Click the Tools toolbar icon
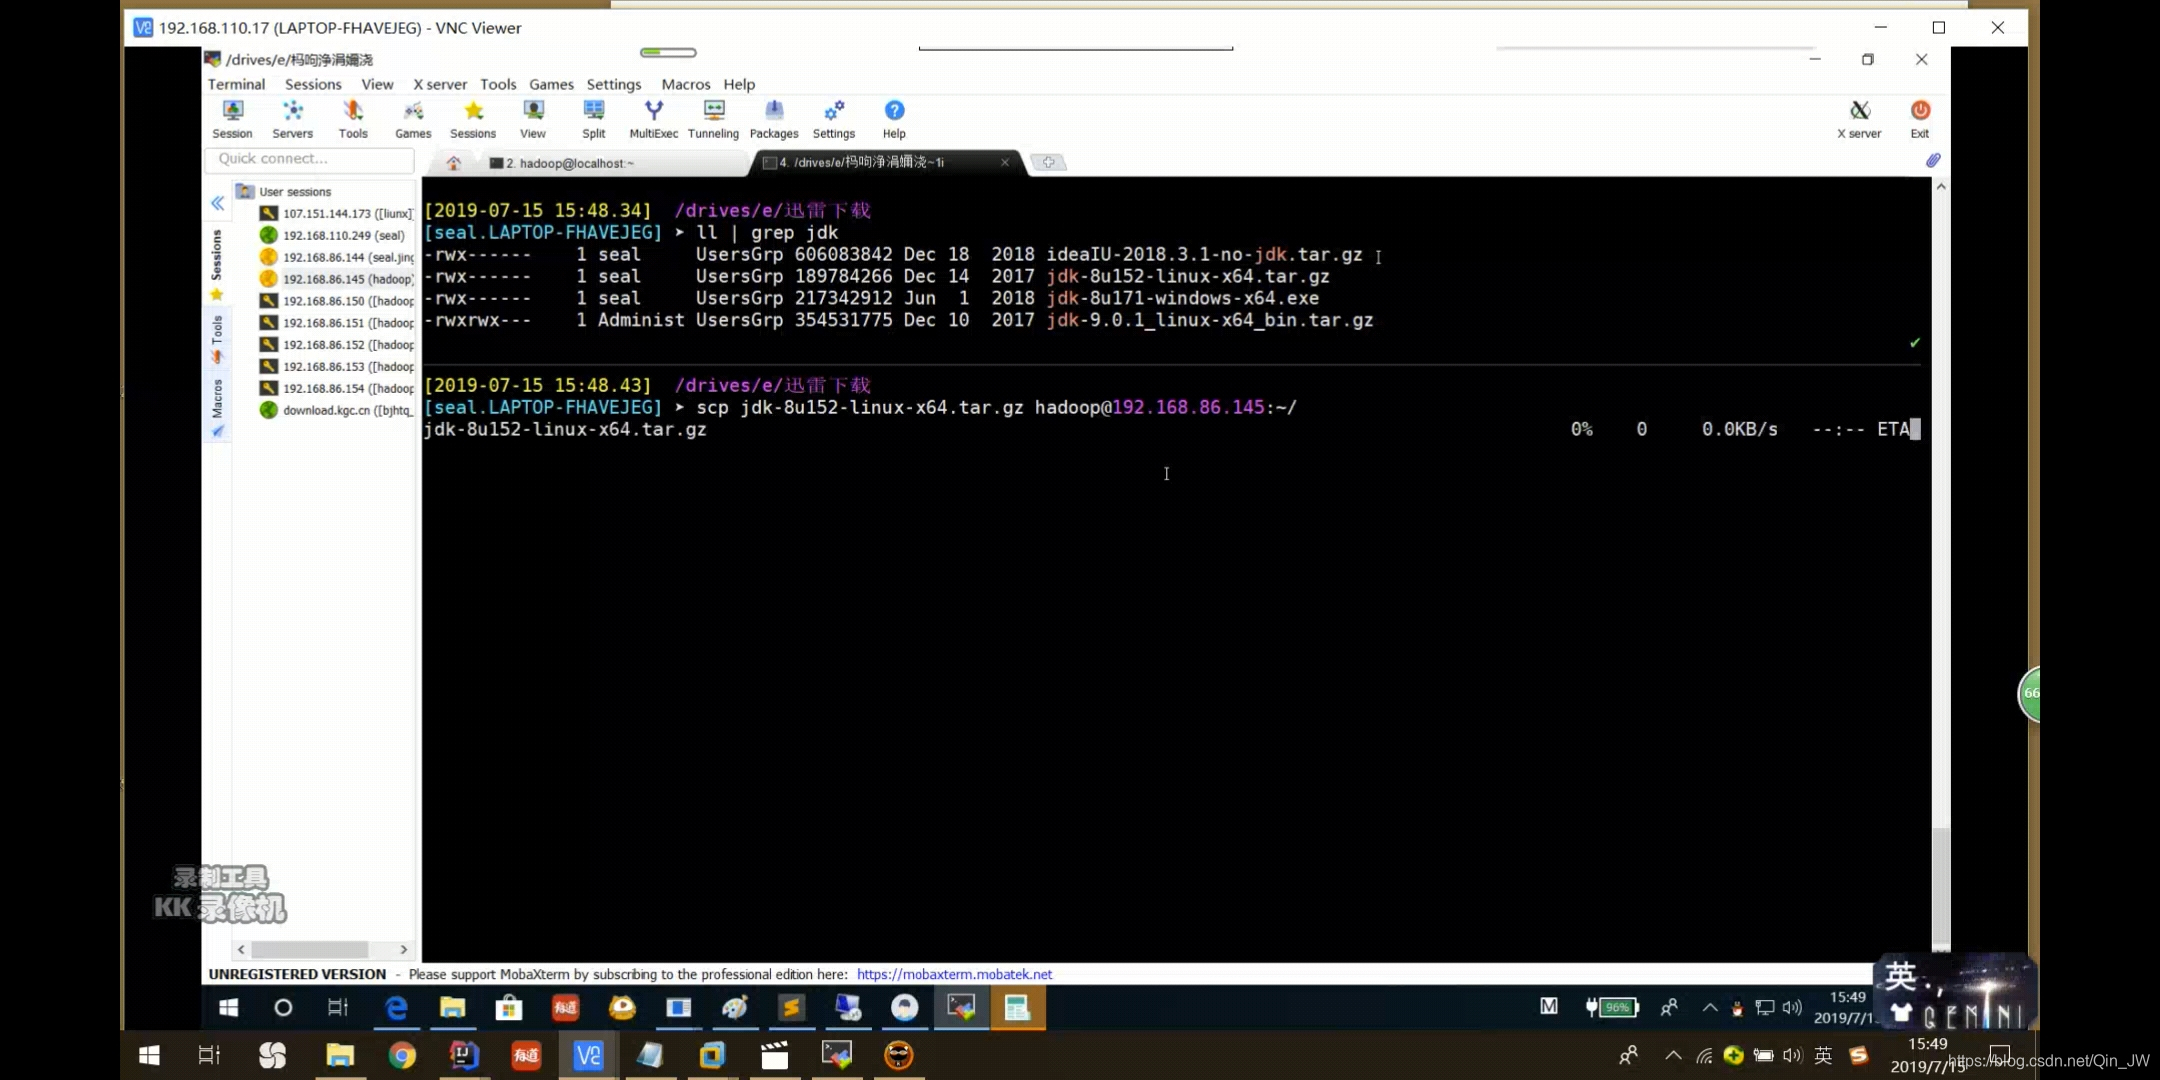This screenshot has height=1080, width=2160. [x=353, y=119]
